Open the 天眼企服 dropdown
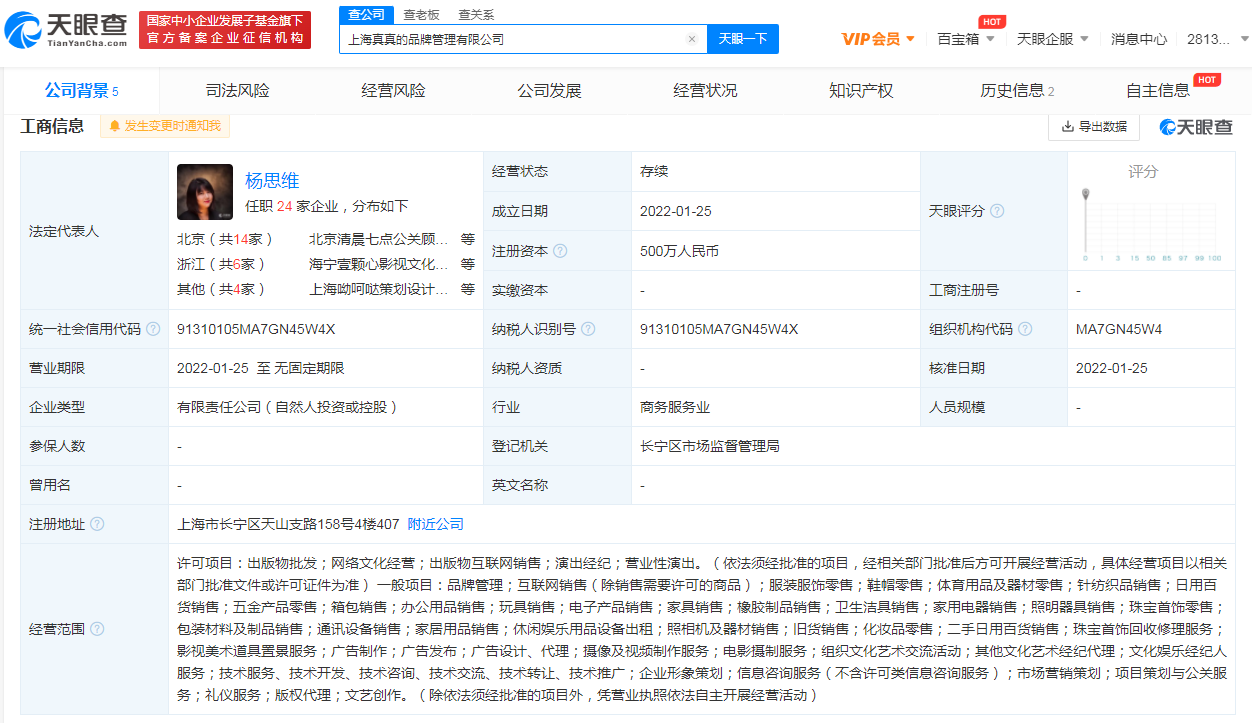 [x=1053, y=39]
